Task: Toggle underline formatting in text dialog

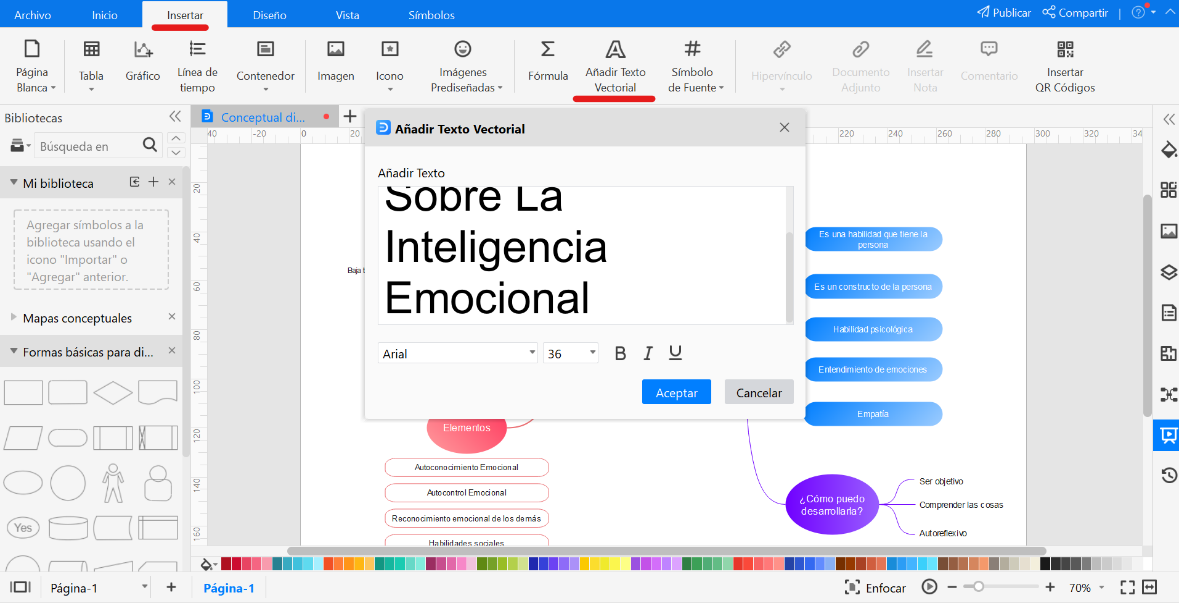Action: pos(675,352)
